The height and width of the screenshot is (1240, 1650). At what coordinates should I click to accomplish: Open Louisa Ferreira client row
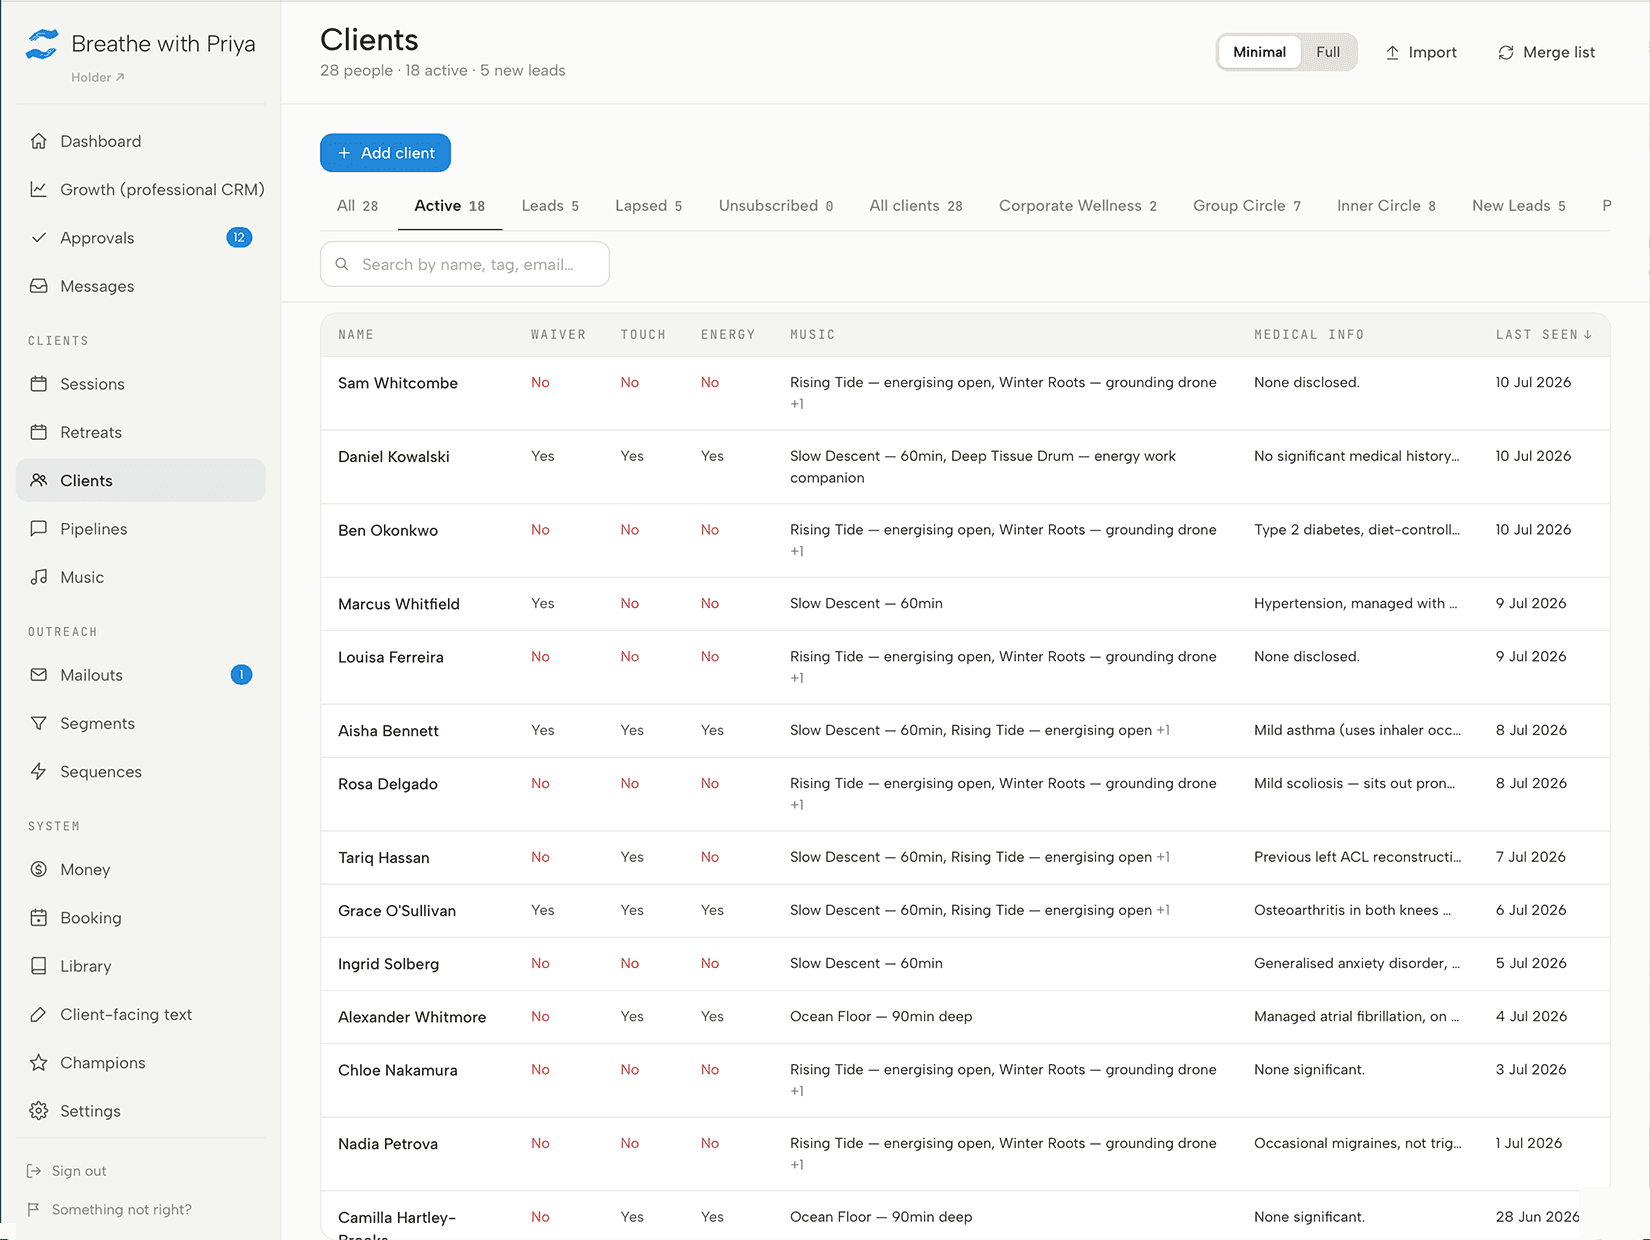tap(965, 667)
